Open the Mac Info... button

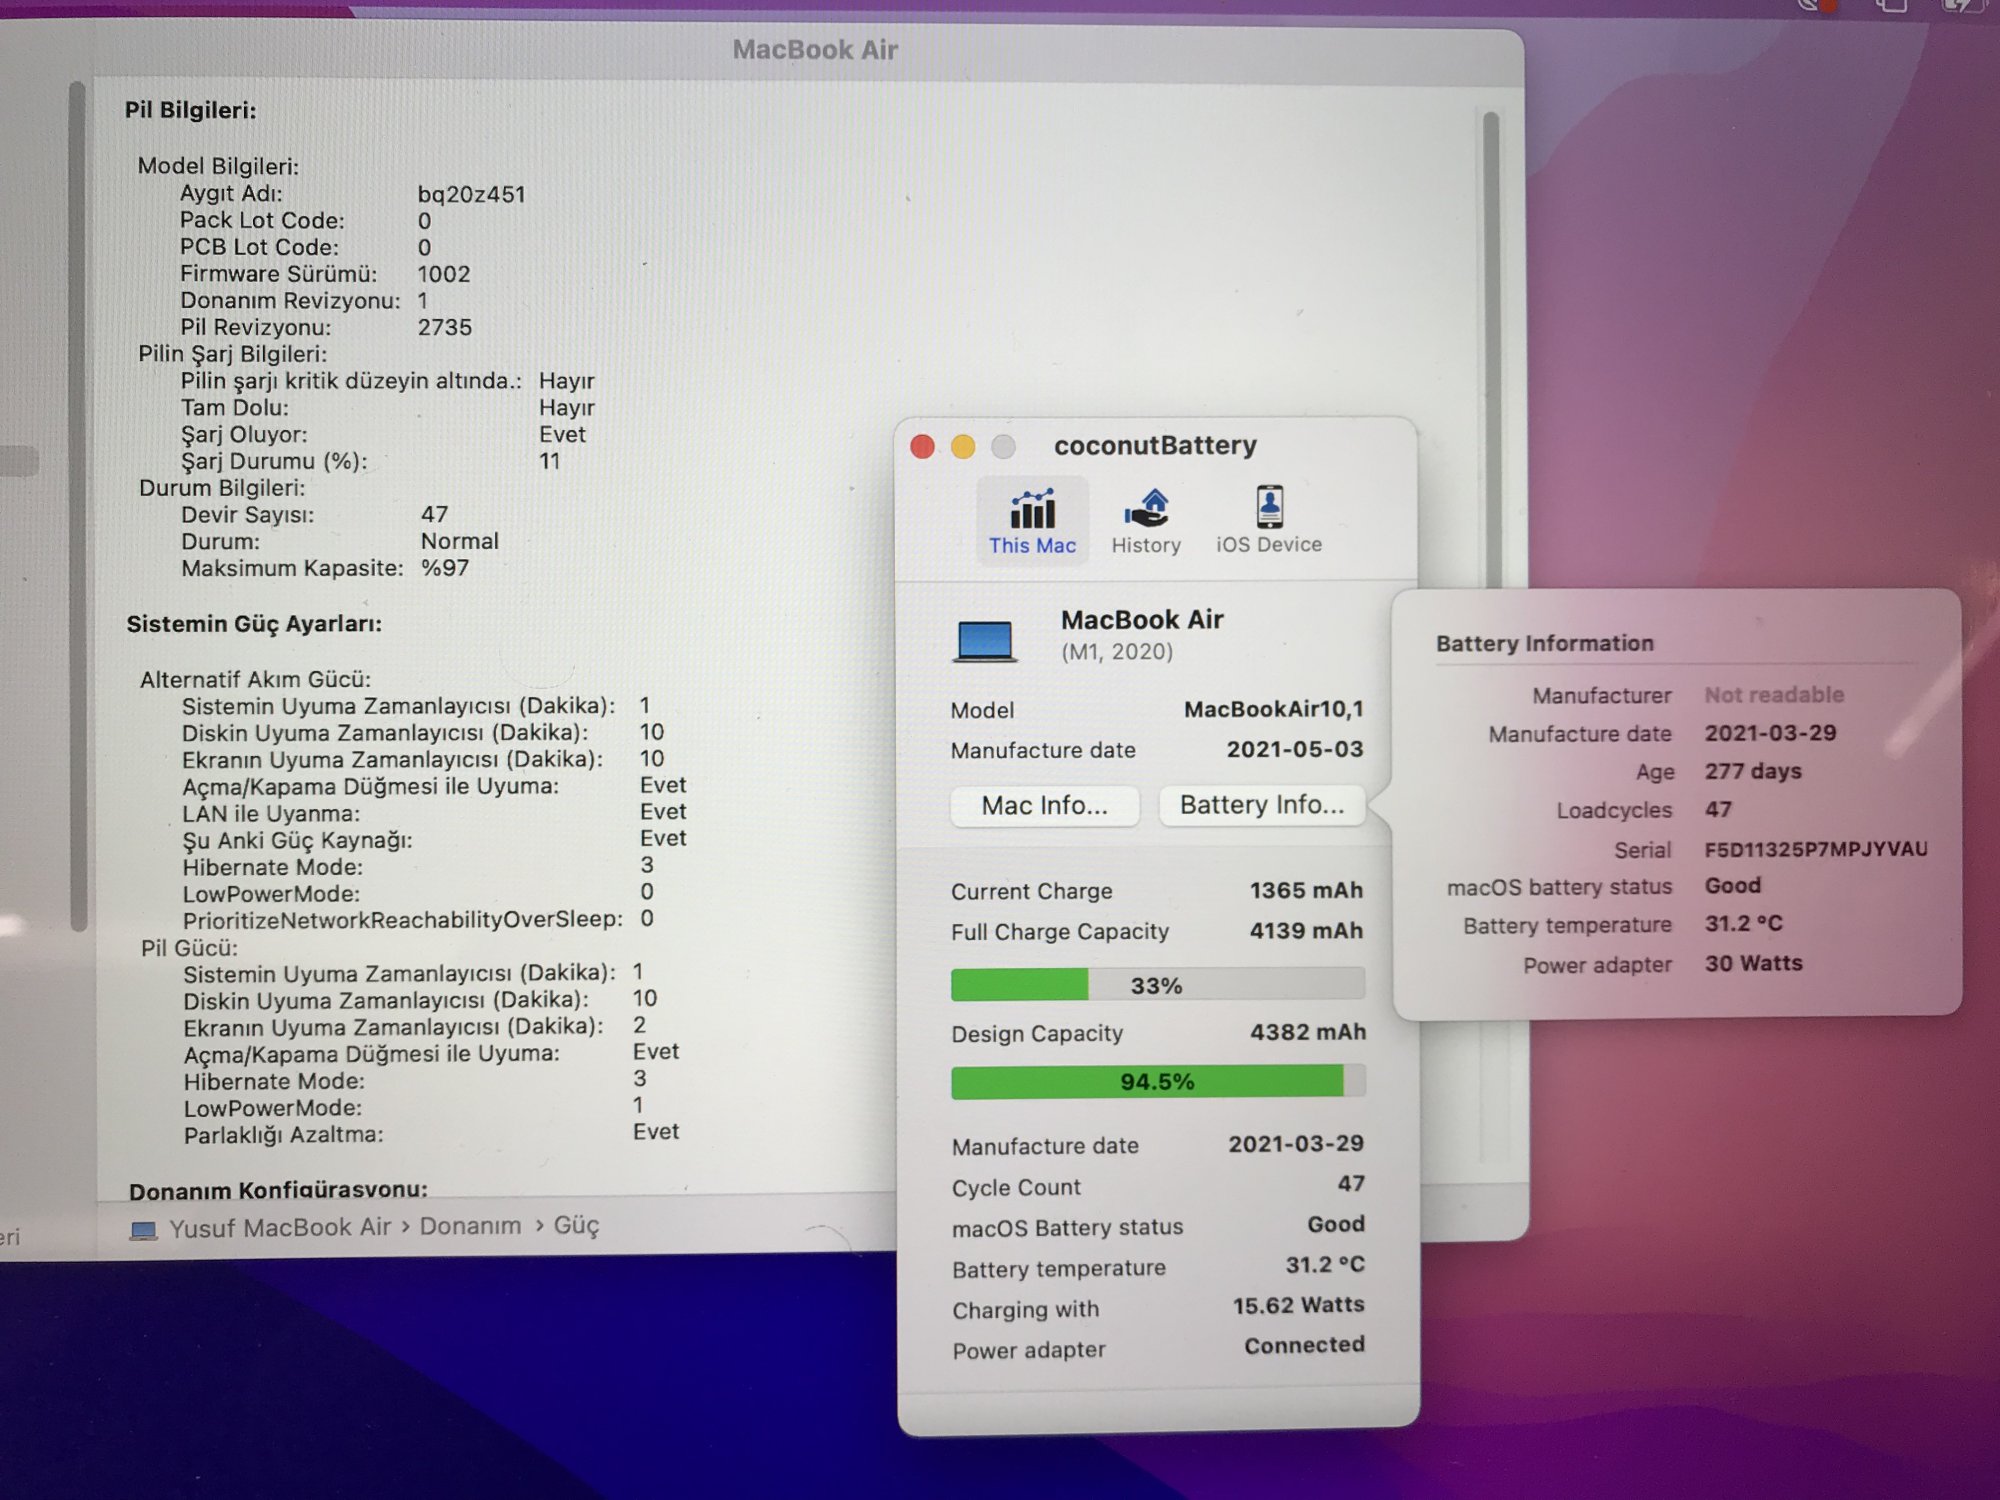pos(1044,806)
